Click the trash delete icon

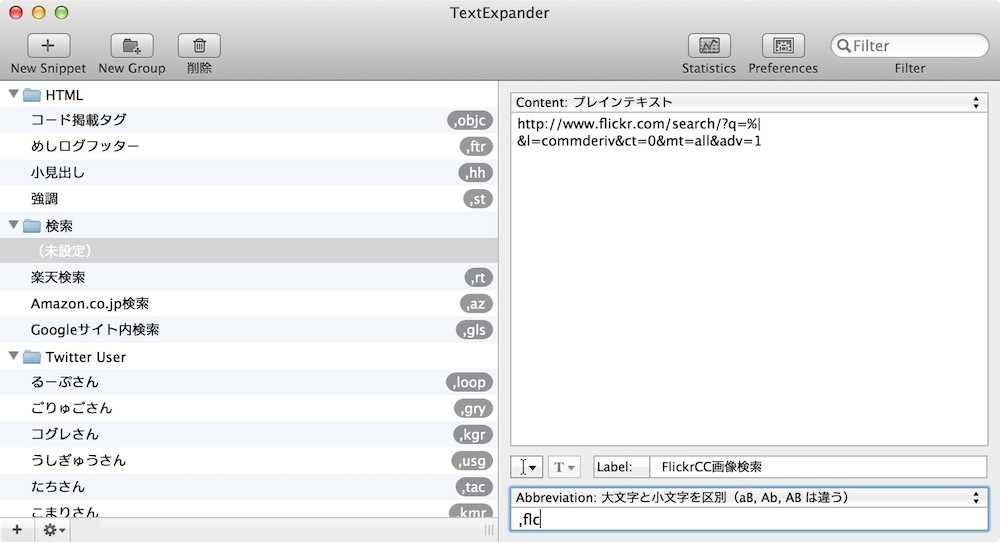pos(199,46)
